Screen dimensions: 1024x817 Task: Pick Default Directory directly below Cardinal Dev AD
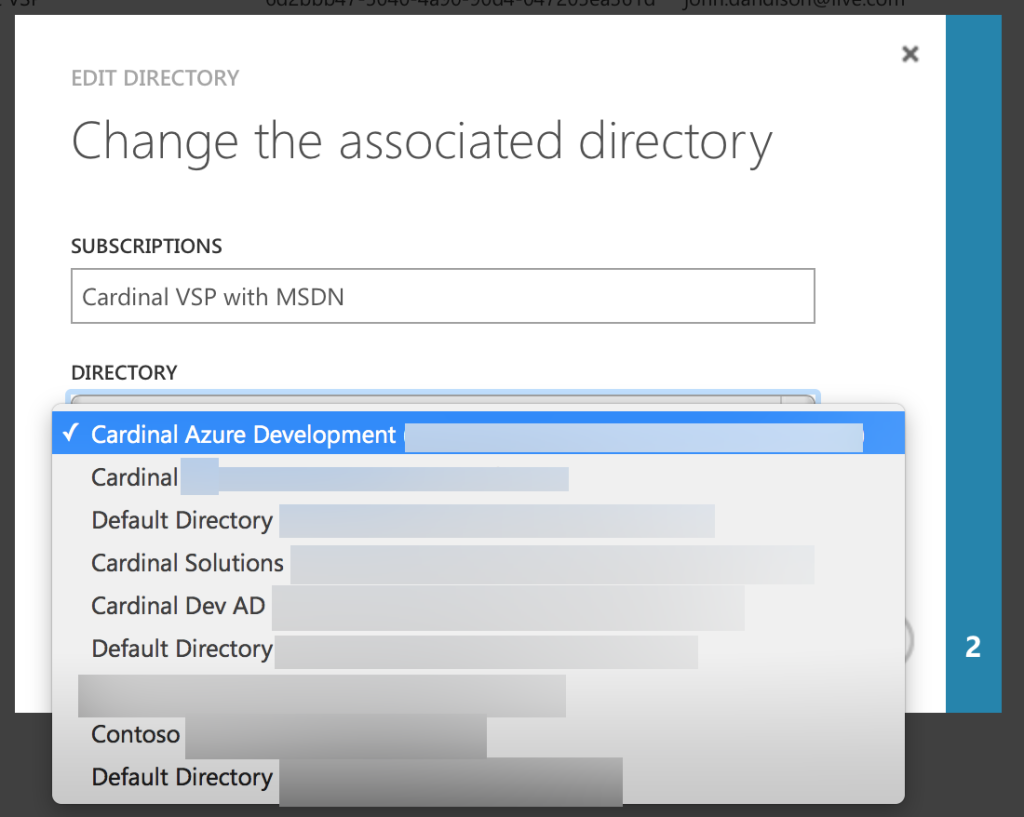point(478,649)
